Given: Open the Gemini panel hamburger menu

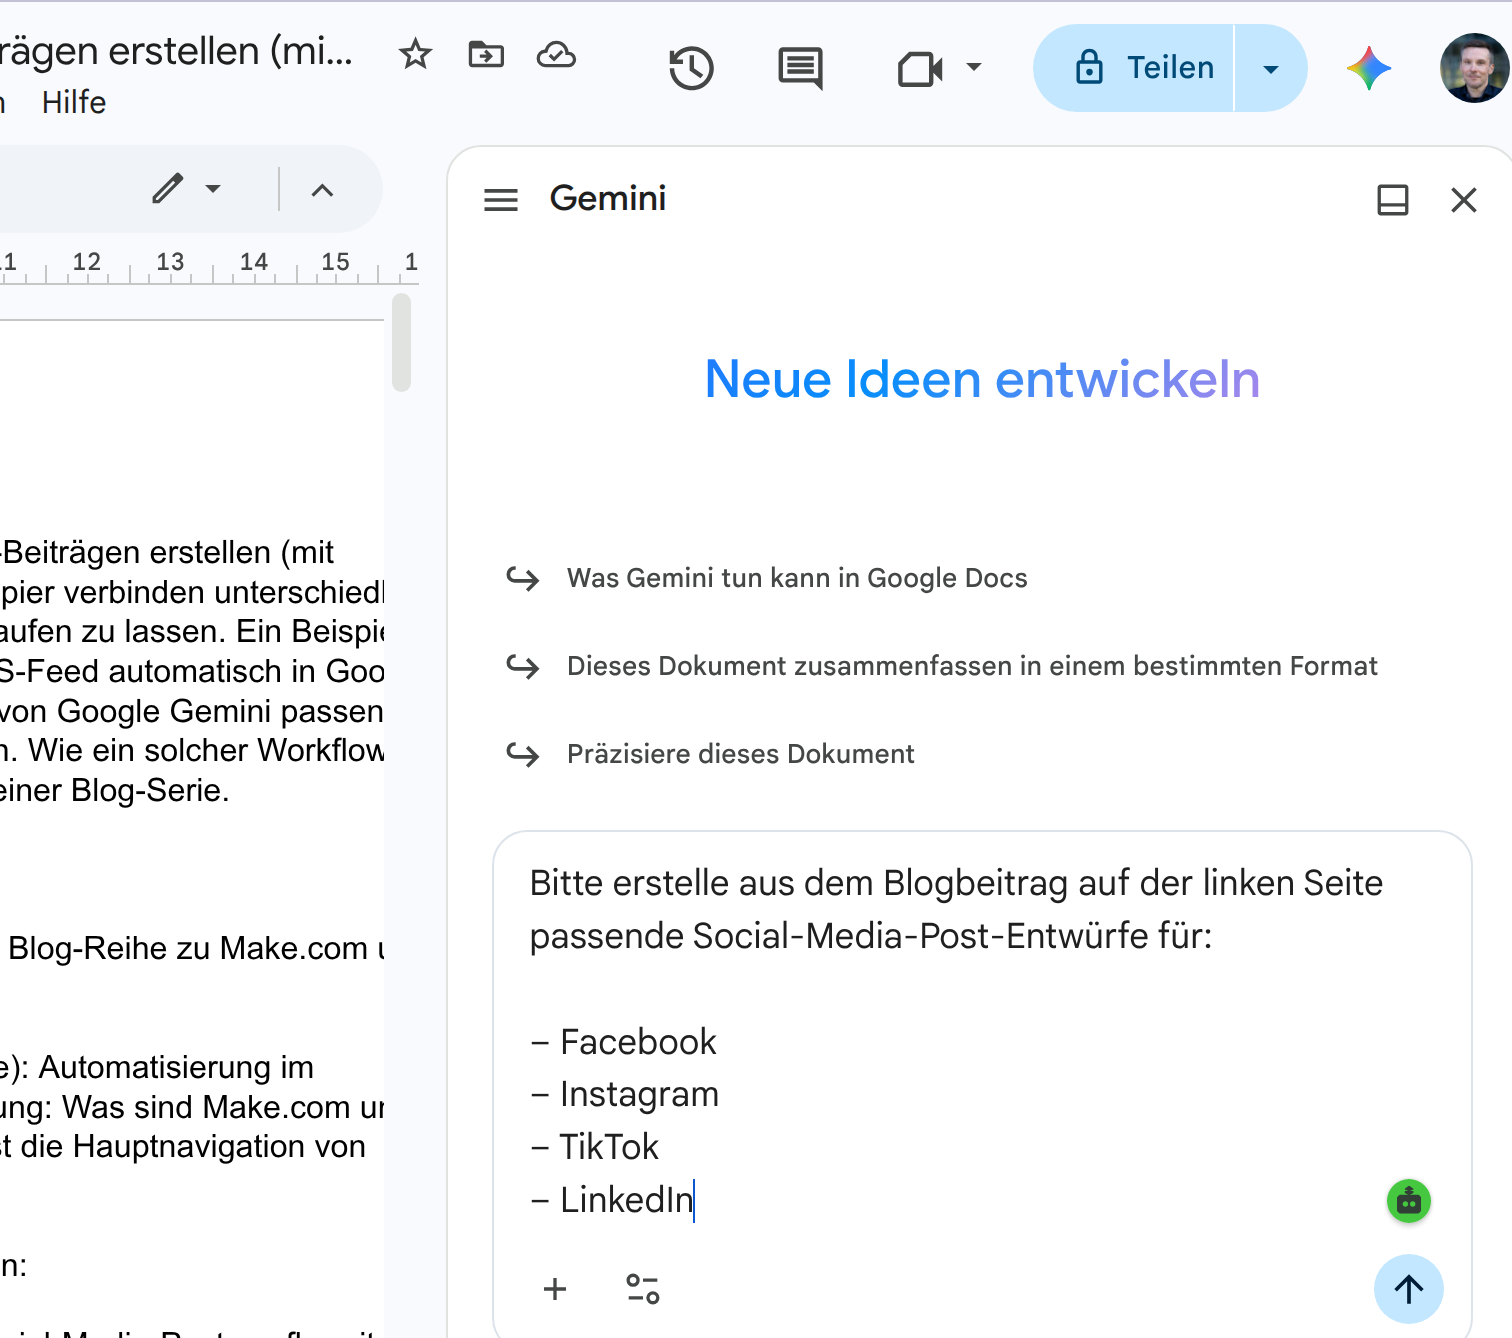Looking at the screenshot, I should tap(501, 200).
